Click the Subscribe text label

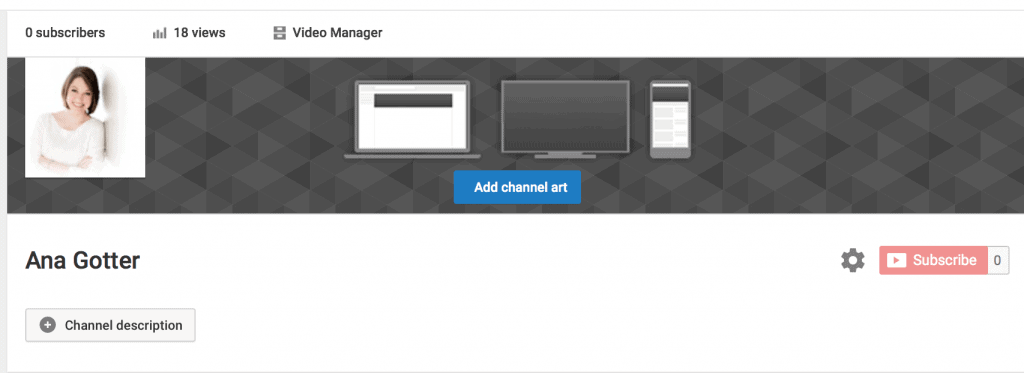coord(945,261)
